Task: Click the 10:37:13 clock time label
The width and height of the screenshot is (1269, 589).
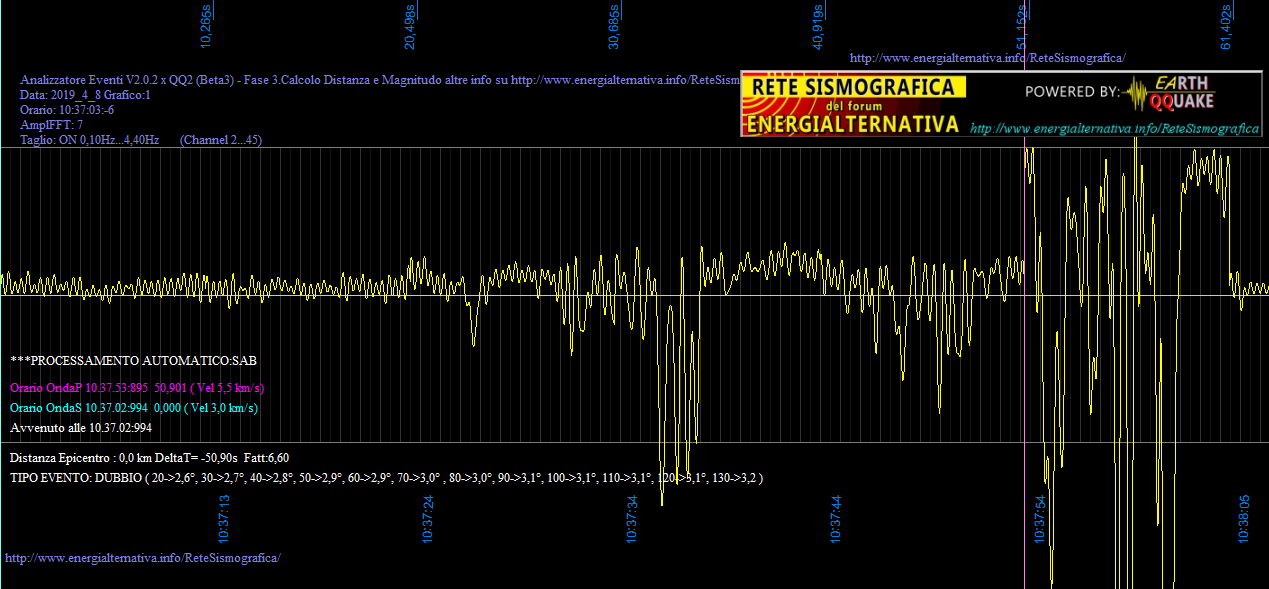Action: tap(224, 518)
